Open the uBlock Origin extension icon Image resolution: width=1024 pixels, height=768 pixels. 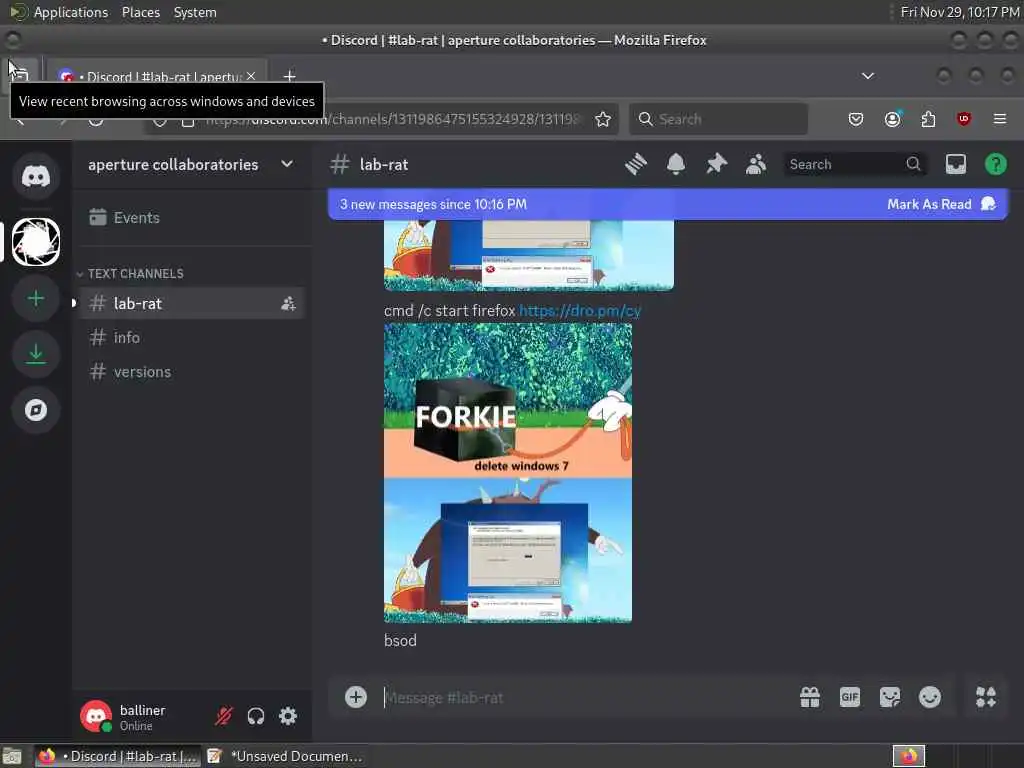[x=964, y=119]
